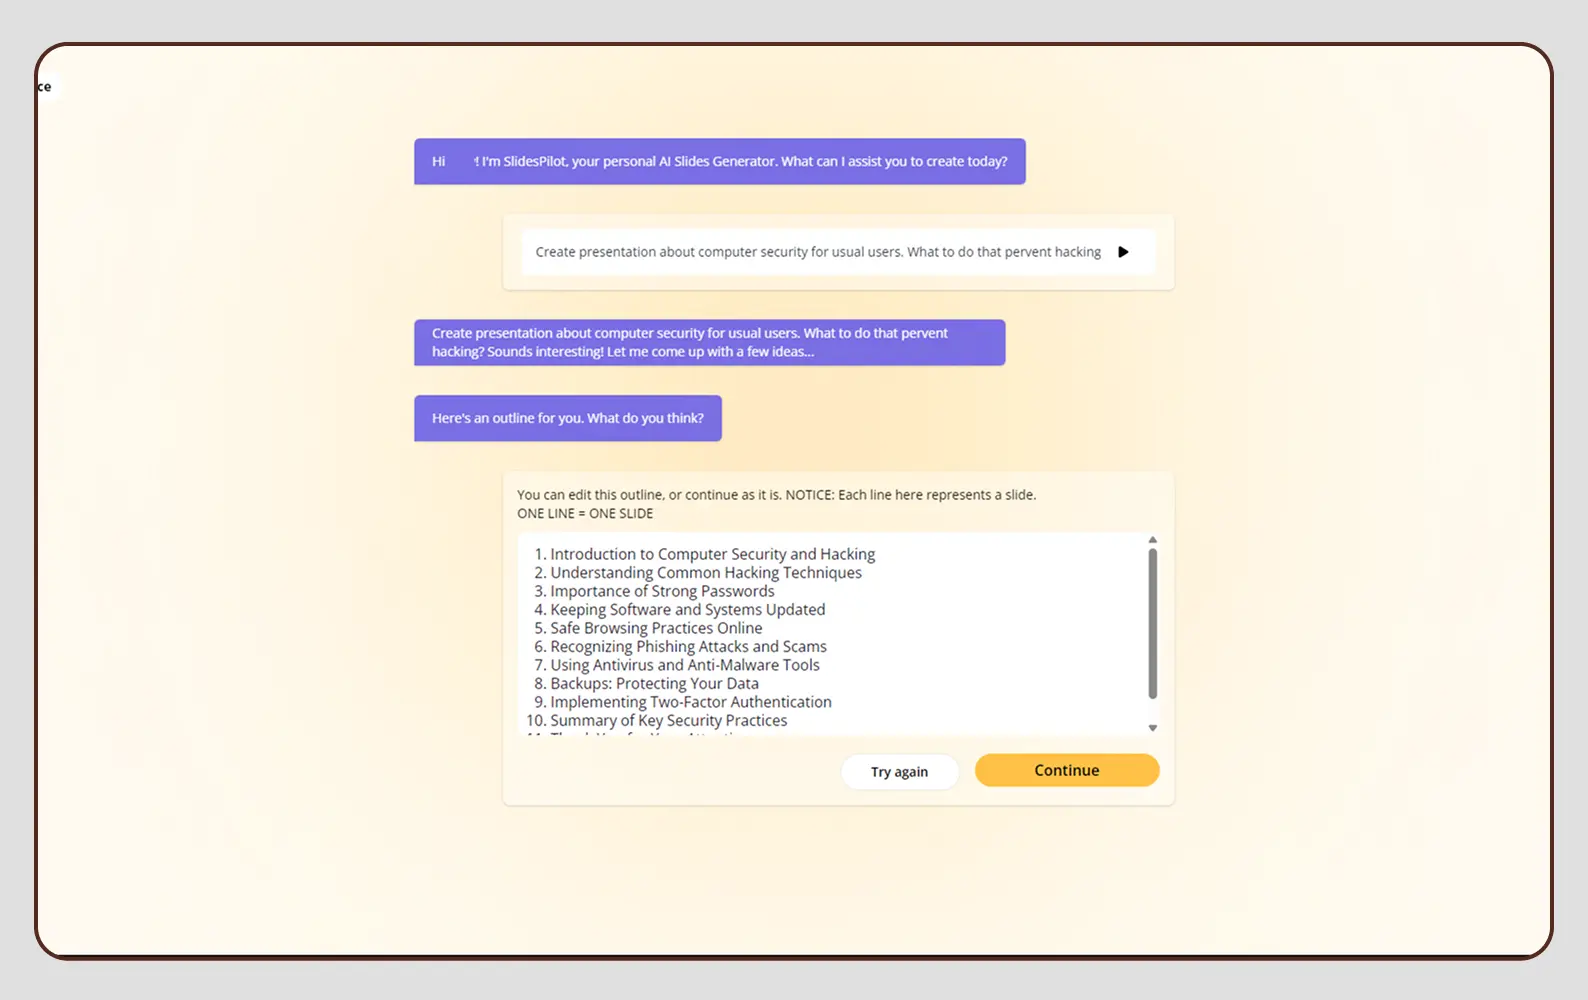This screenshot has width=1588, height=1000.
Task: Click 'Recognizing Phishing Attacks and Scams' line
Action: tap(688, 647)
